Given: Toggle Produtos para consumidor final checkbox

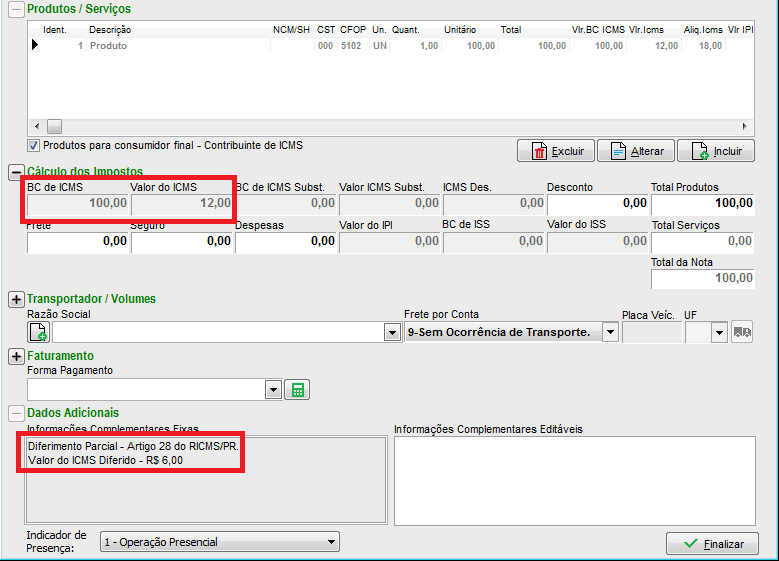Looking at the screenshot, I should point(33,146).
